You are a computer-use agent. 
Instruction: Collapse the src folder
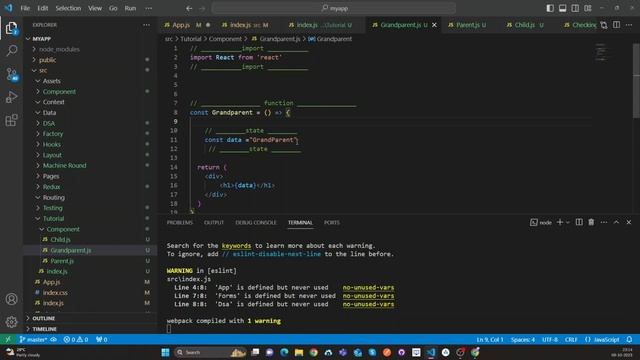tap(43, 70)
